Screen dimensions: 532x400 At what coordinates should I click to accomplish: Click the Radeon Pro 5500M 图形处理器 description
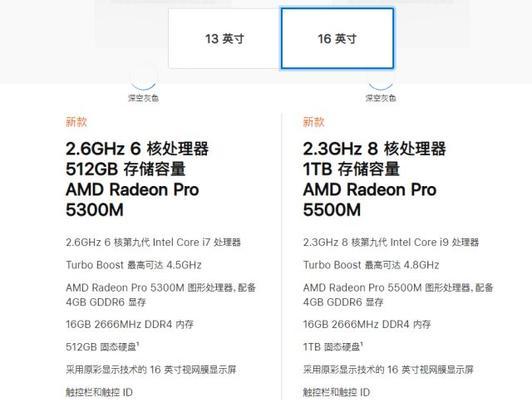pyautogui.click(x=398, y=294)
